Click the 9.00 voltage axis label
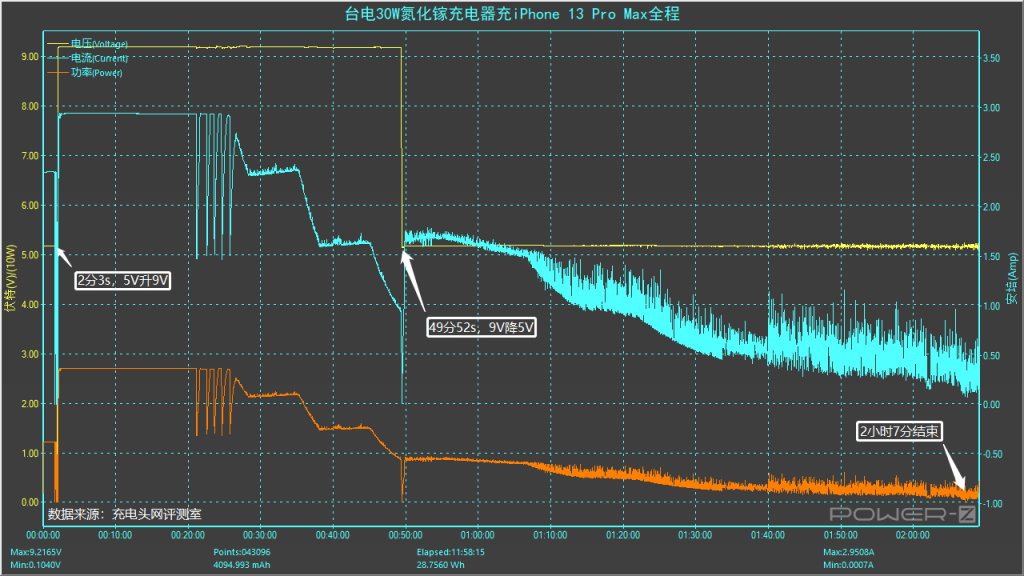The image size is (1024, 576). point(29,57)
